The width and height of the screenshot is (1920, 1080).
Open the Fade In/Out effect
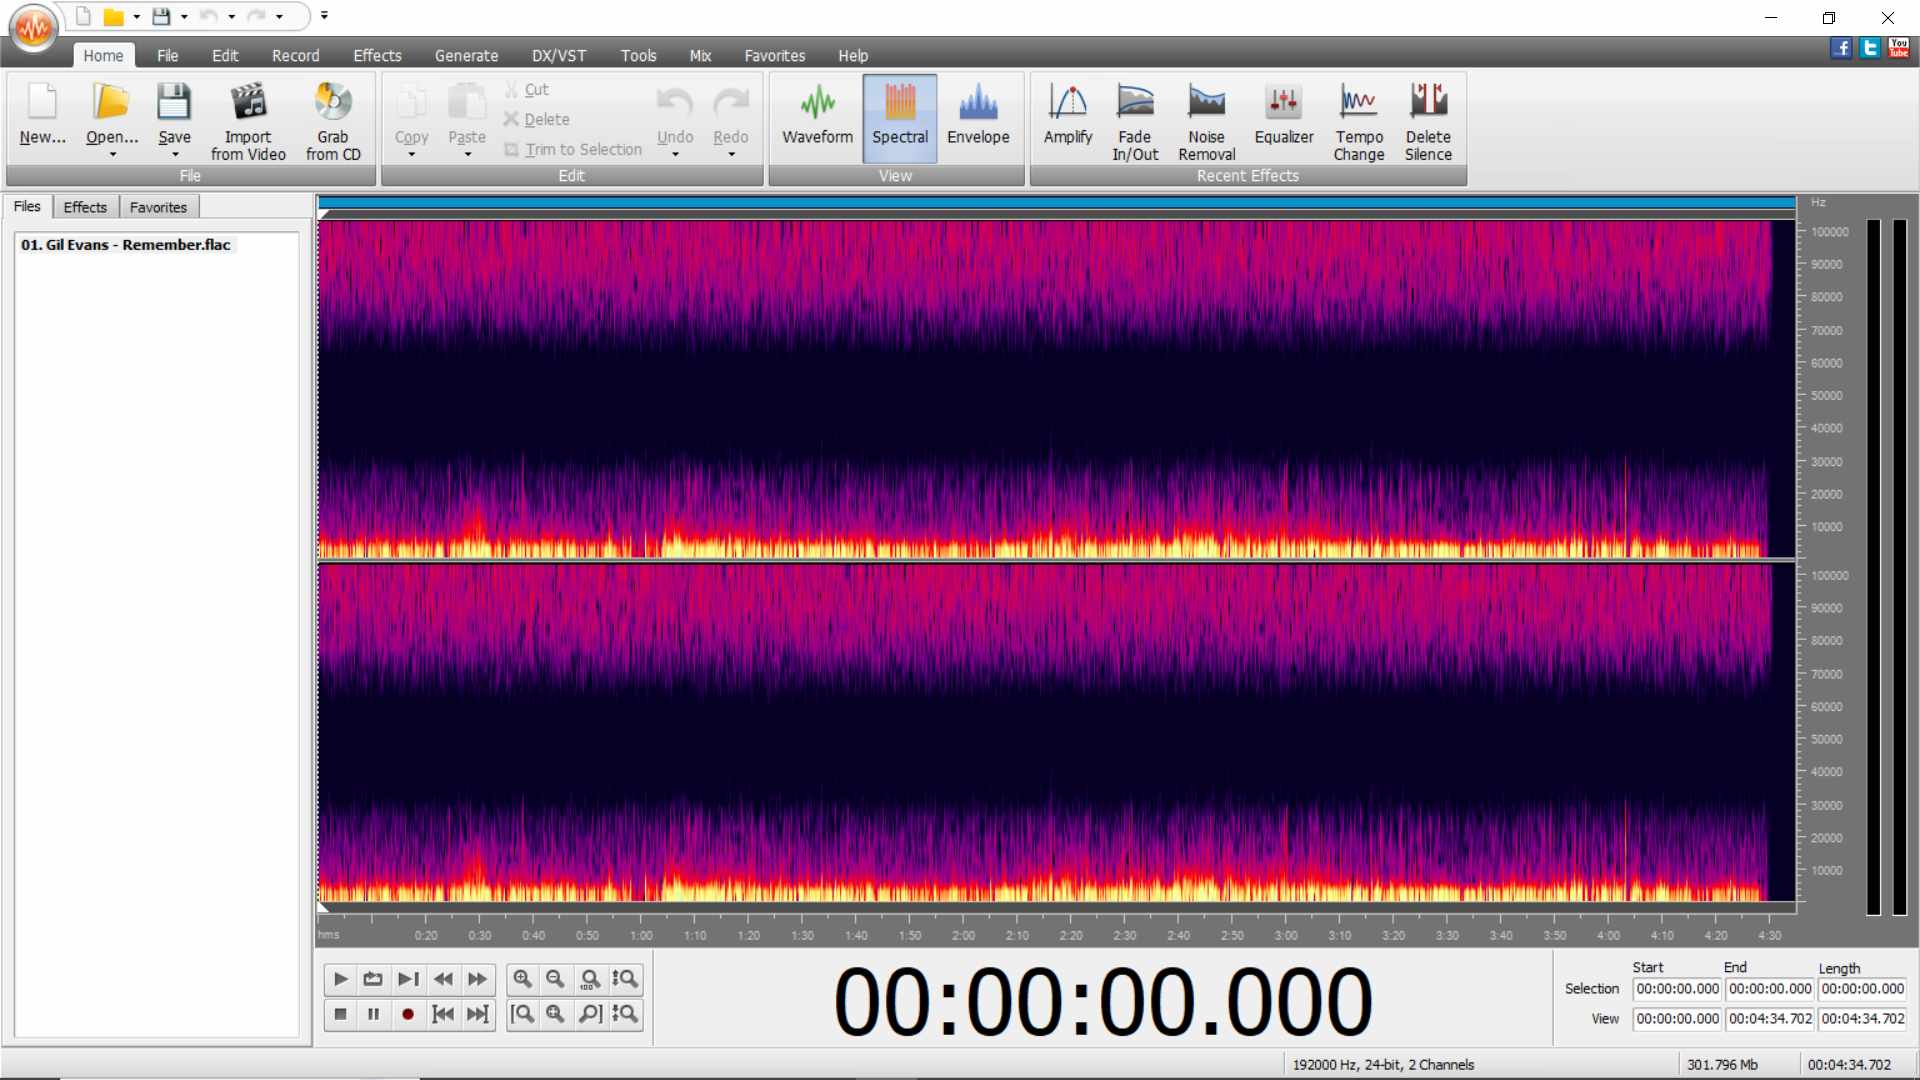tap(1134, 120)
